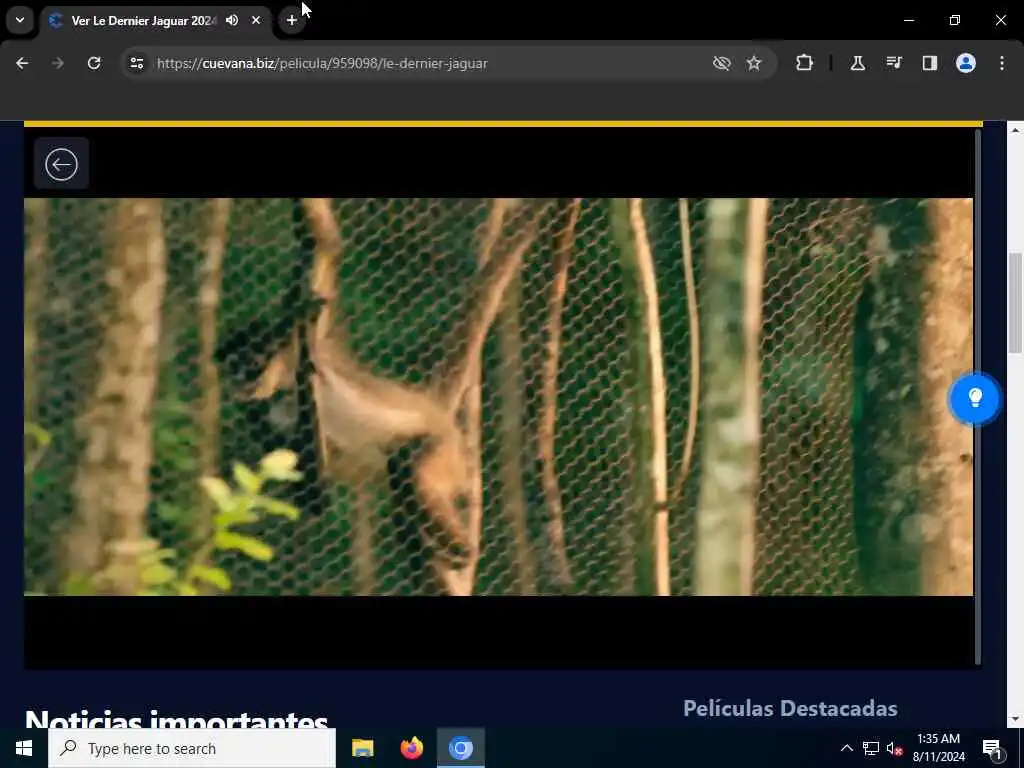Reload the cuevana page
The height and width of the screenshot is (768, 1024).
(94, 63)
